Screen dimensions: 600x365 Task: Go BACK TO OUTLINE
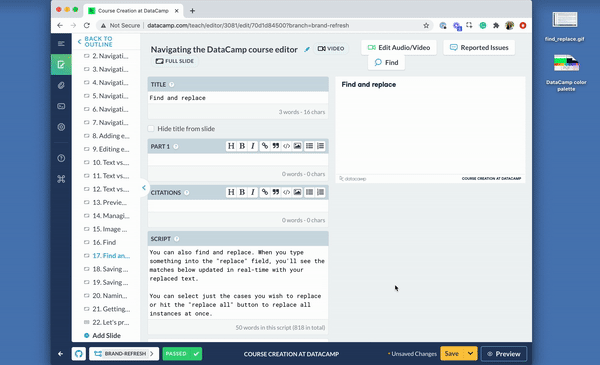tap(95, 41)
